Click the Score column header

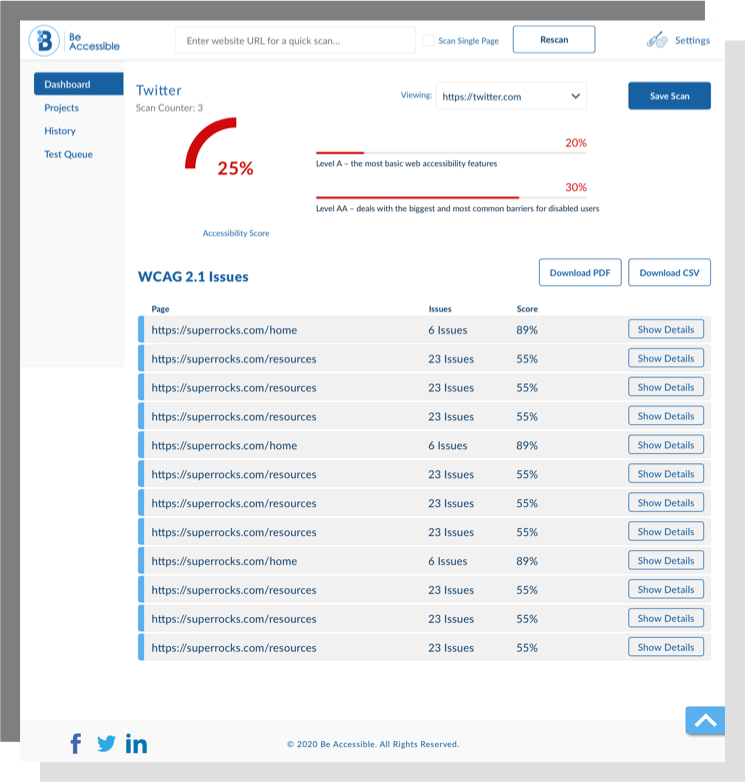[x=527, y=309]
